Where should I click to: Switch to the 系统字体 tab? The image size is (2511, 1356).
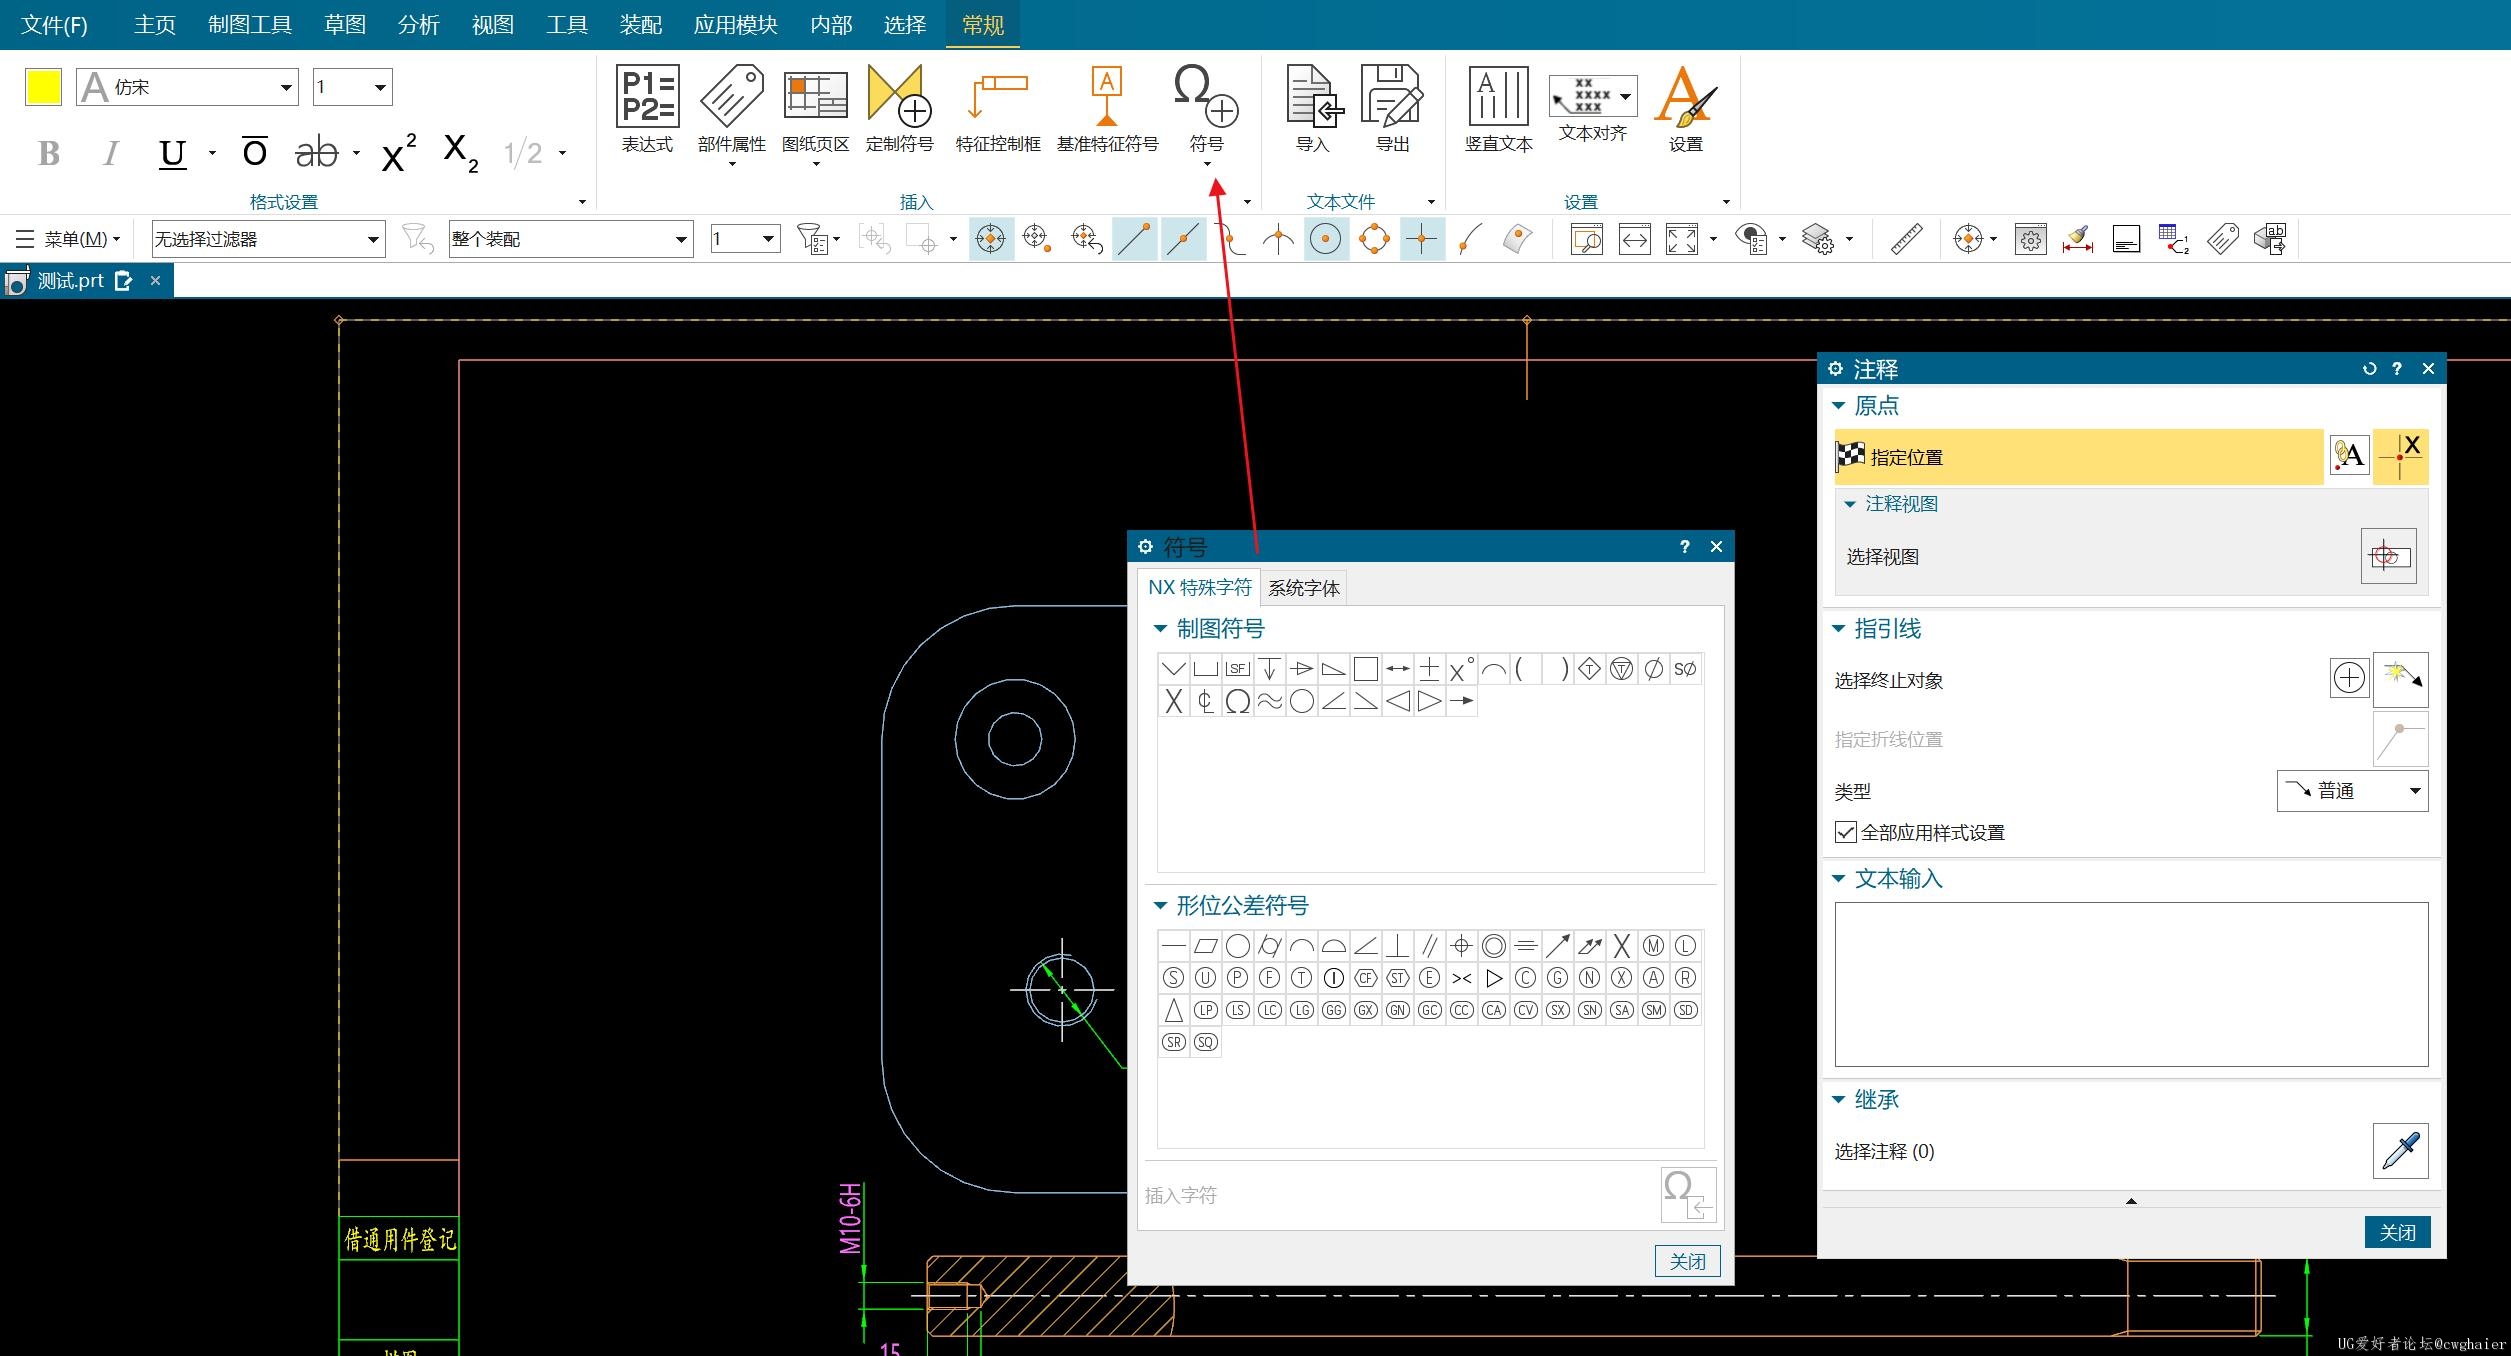[x=1303, y=588]
